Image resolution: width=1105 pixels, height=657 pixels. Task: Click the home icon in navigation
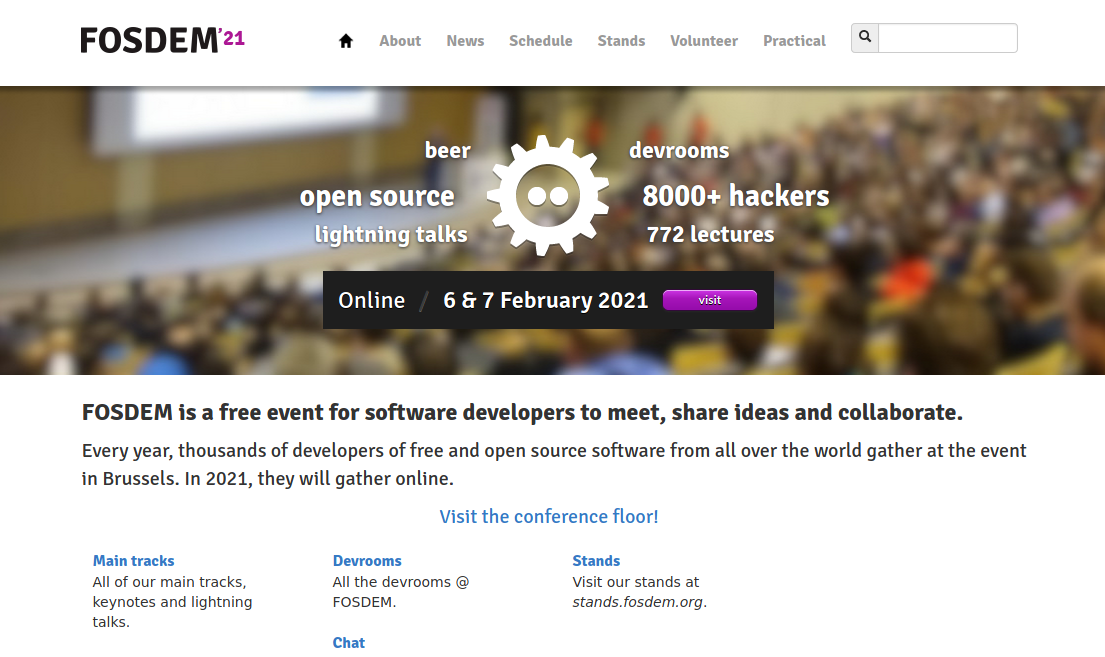coord(345,41)
